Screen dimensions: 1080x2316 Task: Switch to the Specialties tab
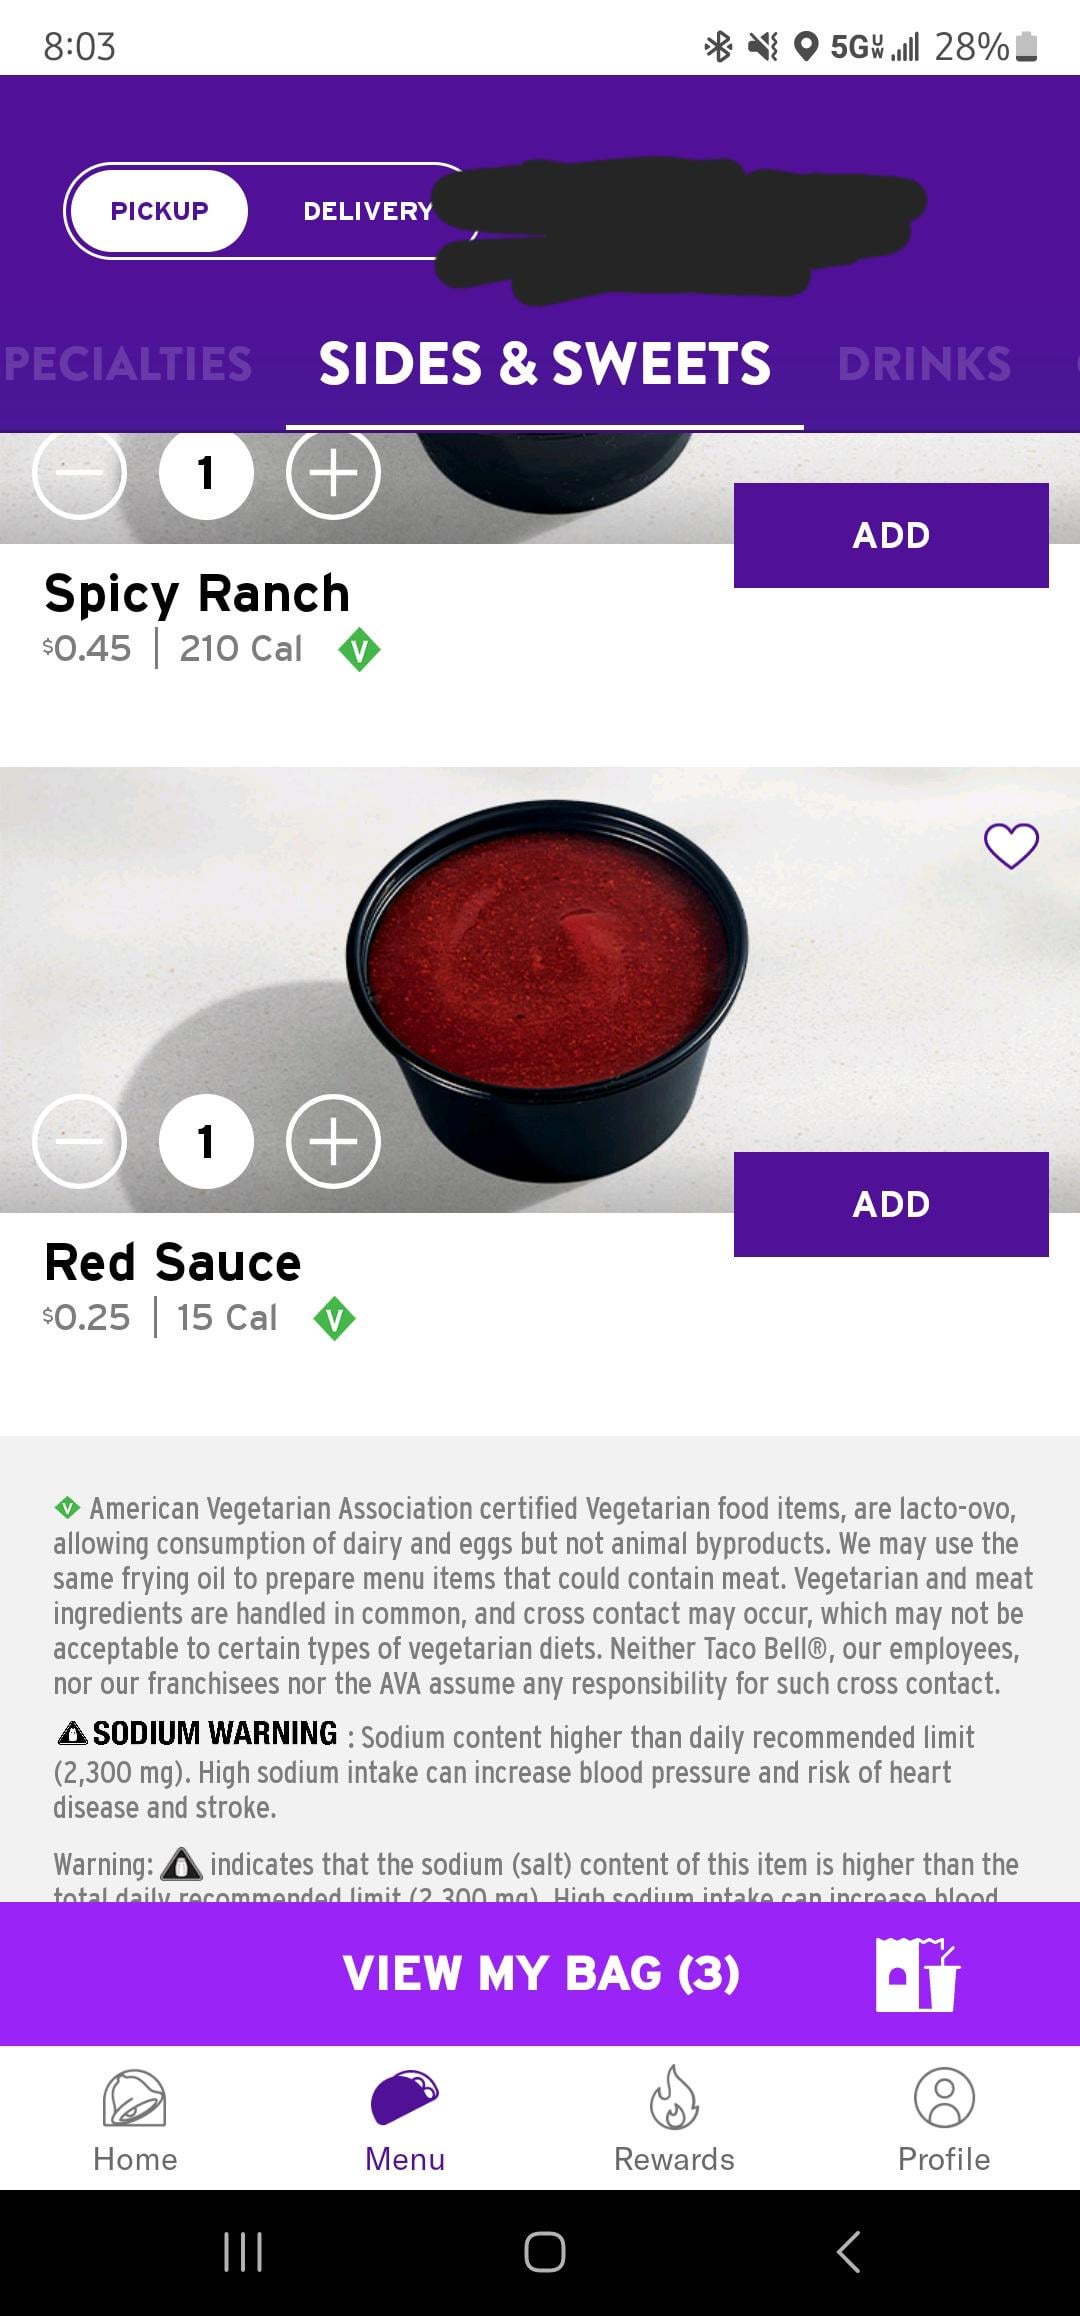click(128, 364)
